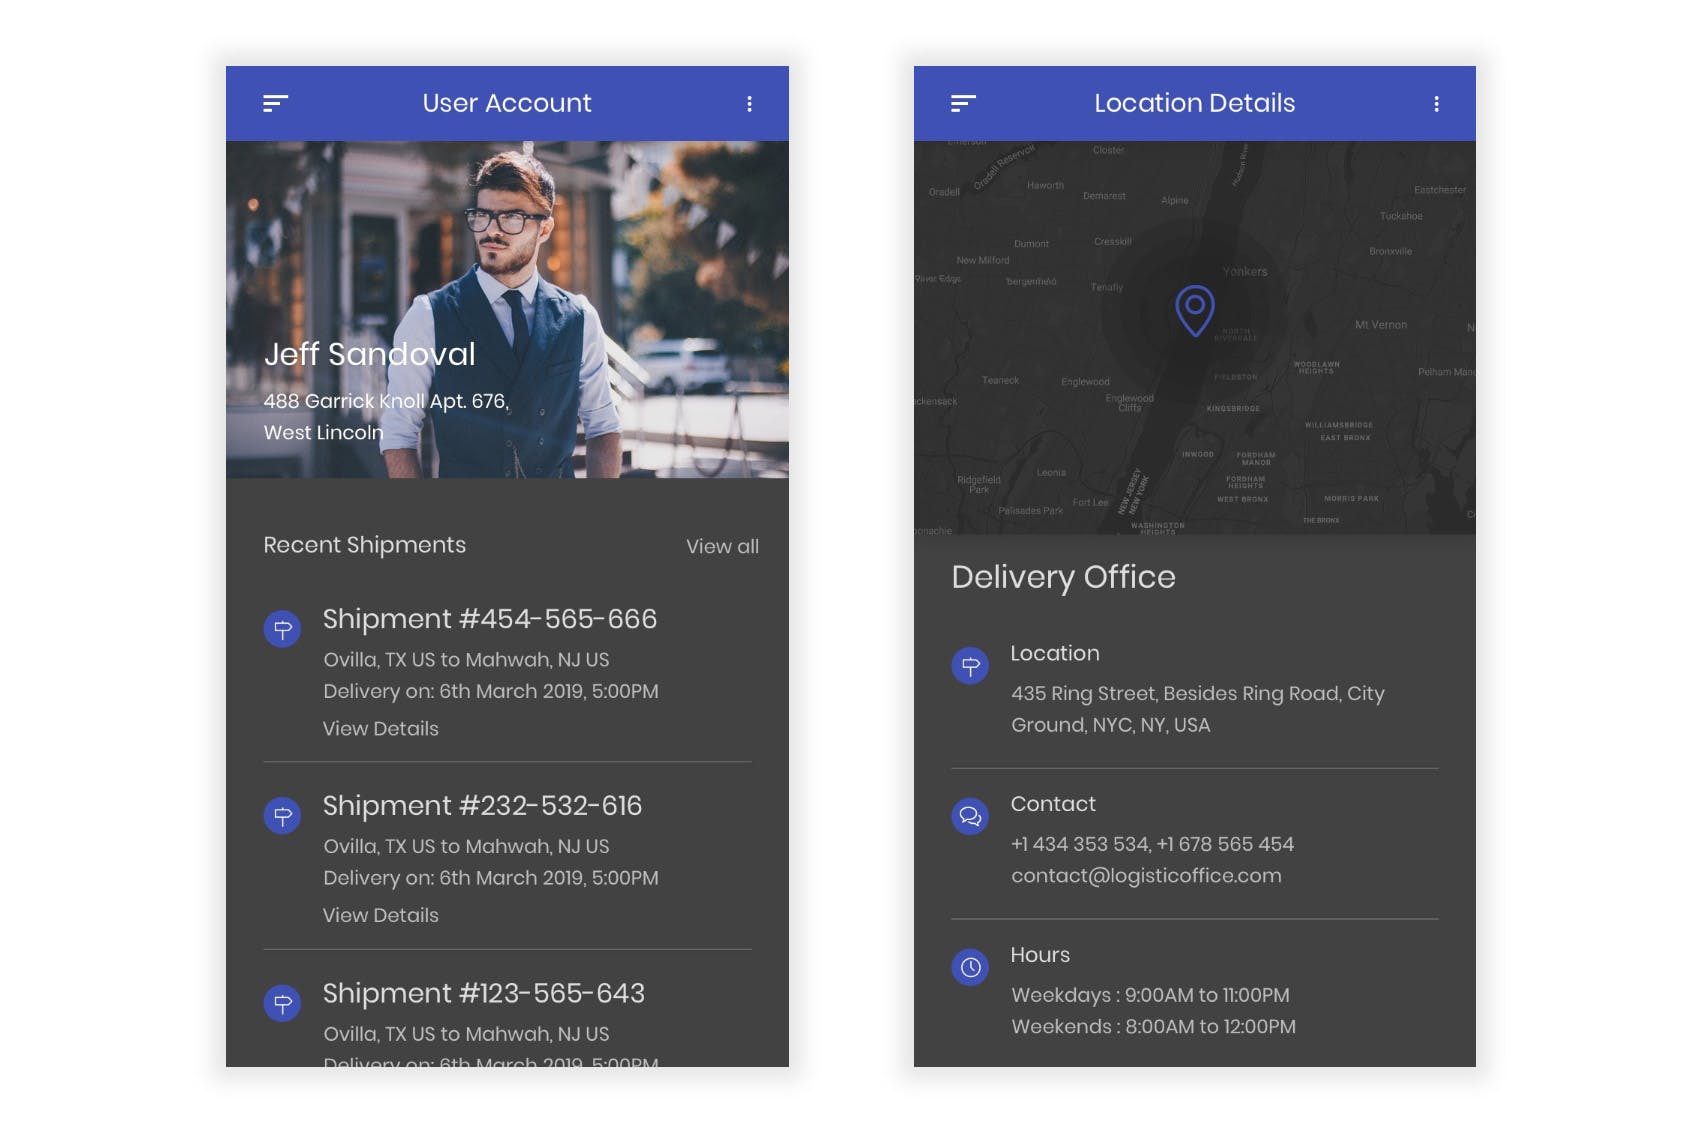The image size is (1700, 1133).
Task: Open the overflow menu on User Account screen
Action: point(750,102)
